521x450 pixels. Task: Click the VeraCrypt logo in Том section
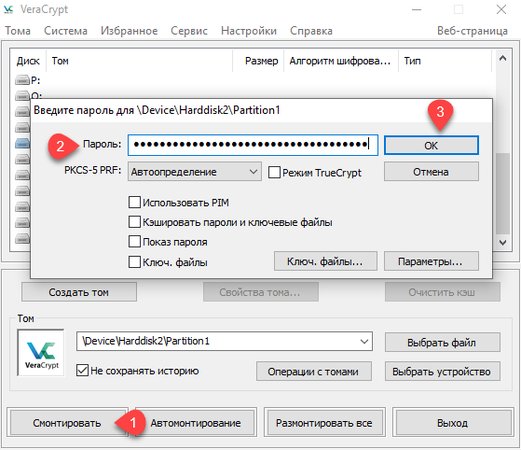41,353
